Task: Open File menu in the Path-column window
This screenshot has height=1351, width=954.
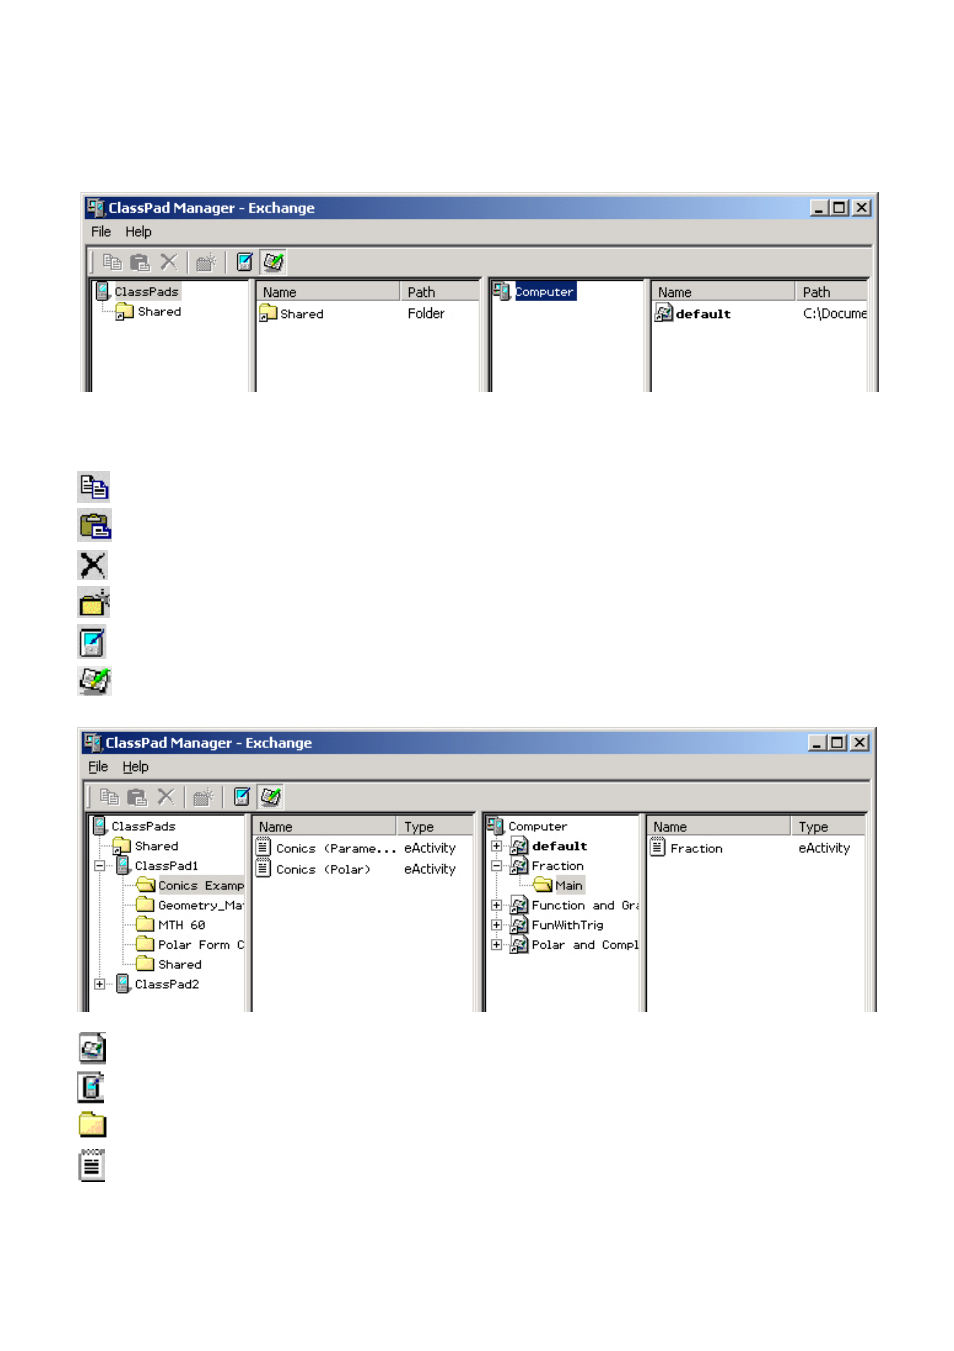Action: (x=101, y=232)
